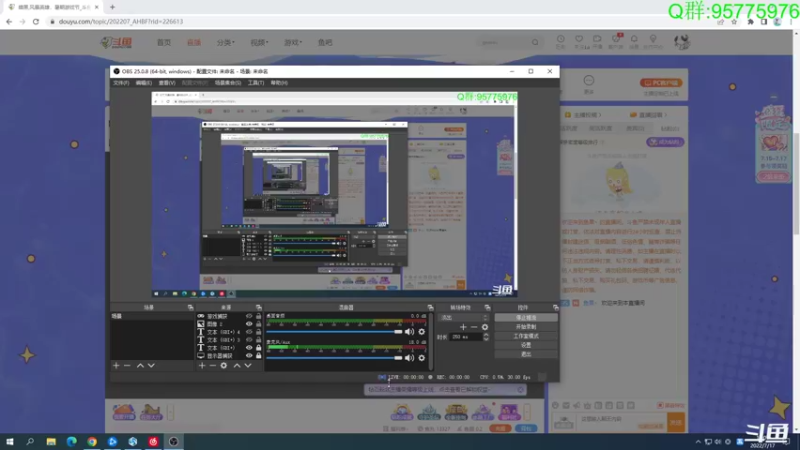Open the notification bell in Douyu header
The height and width of the screenshot is (450, 800).
(634, 39)
